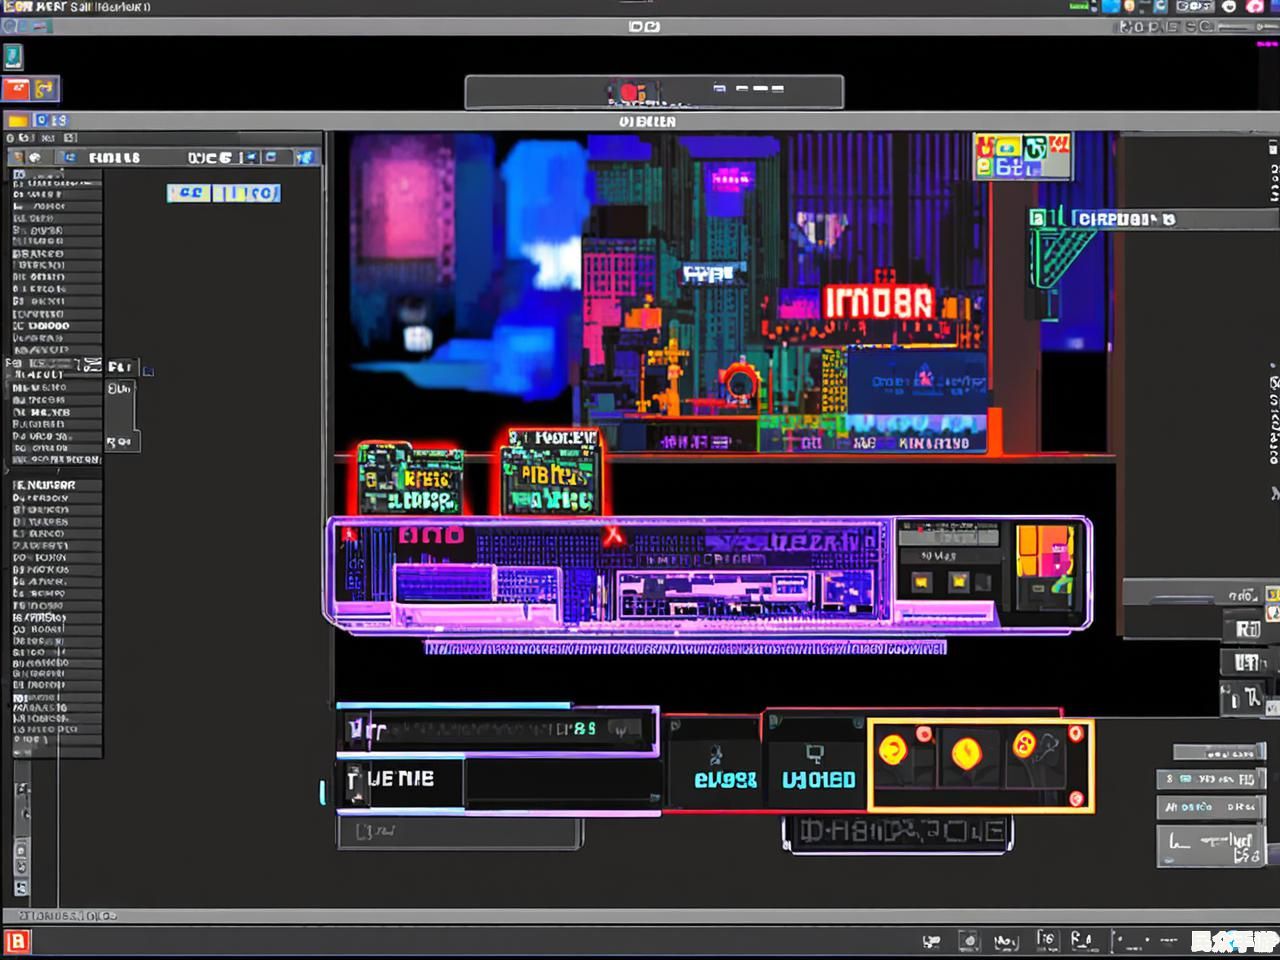1280x960 pixels.
Task: Click the waveform strip beneath the purple panel
Action: (685, 648)
